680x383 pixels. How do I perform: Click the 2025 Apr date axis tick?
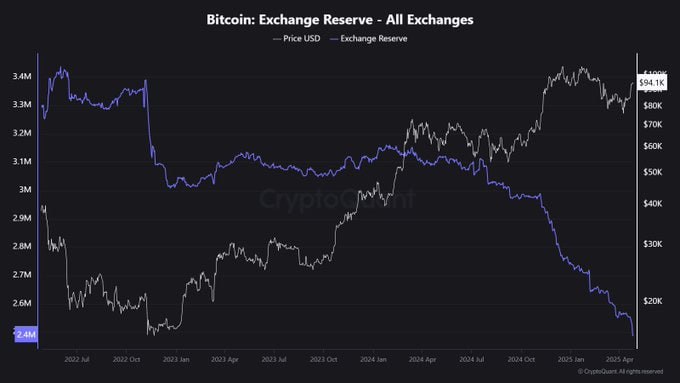pos(620,360)
